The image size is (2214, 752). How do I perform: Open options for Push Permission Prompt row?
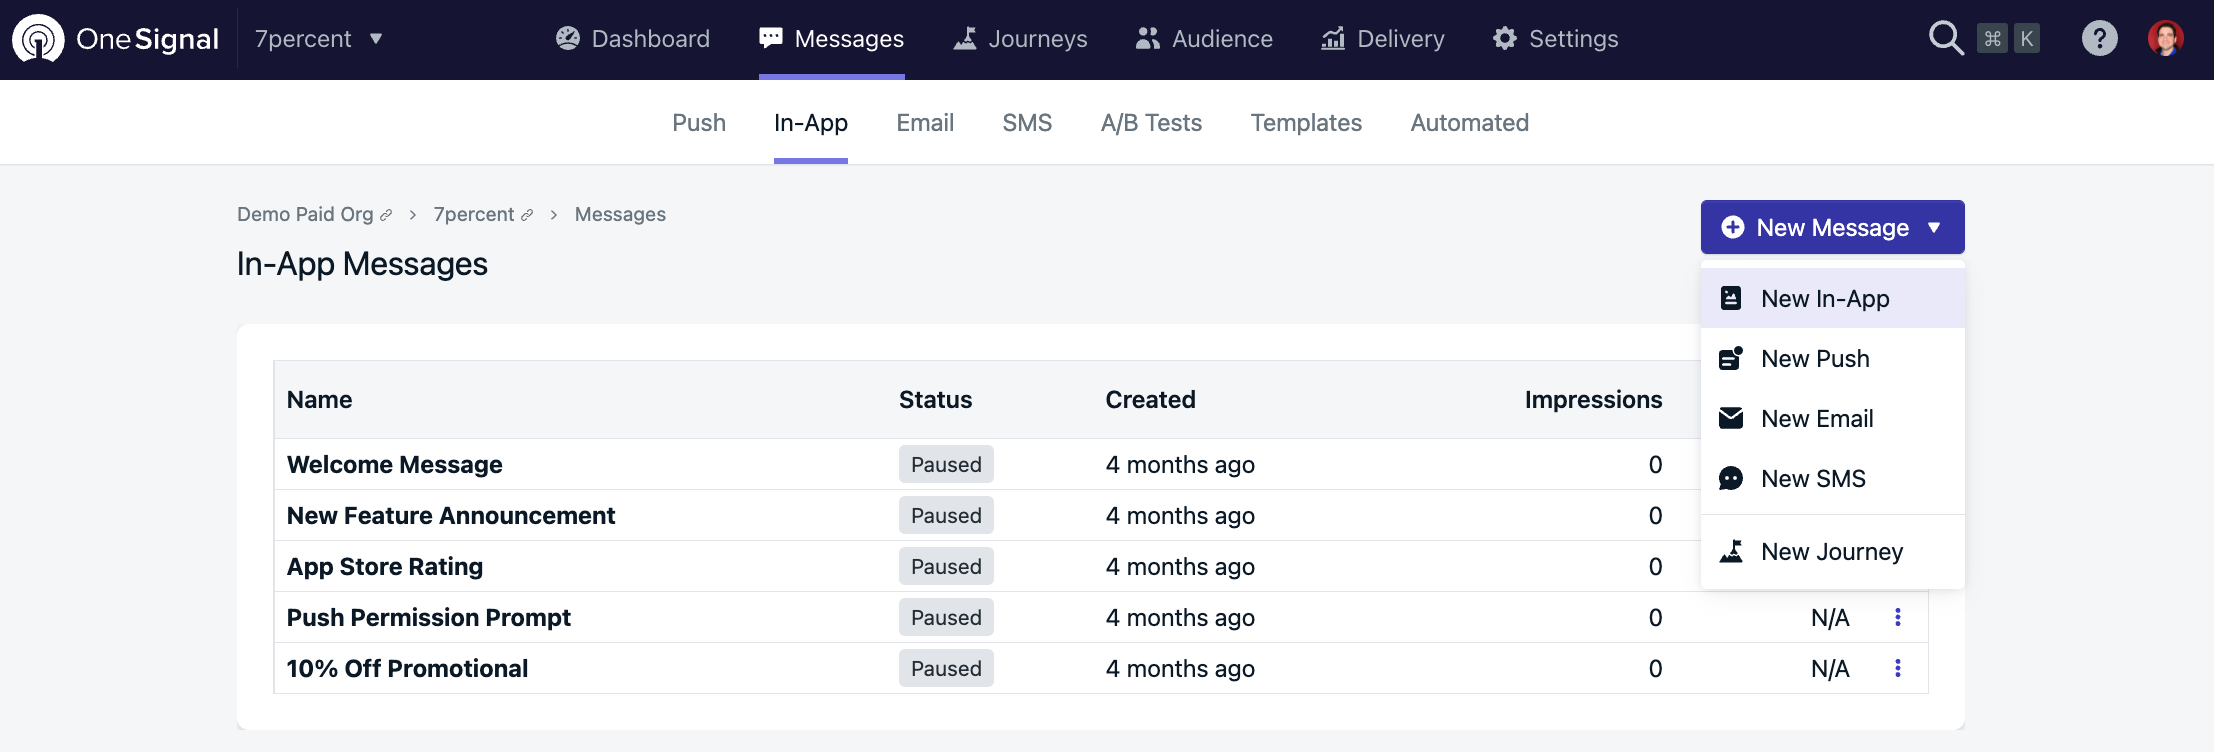[1897, 618]
